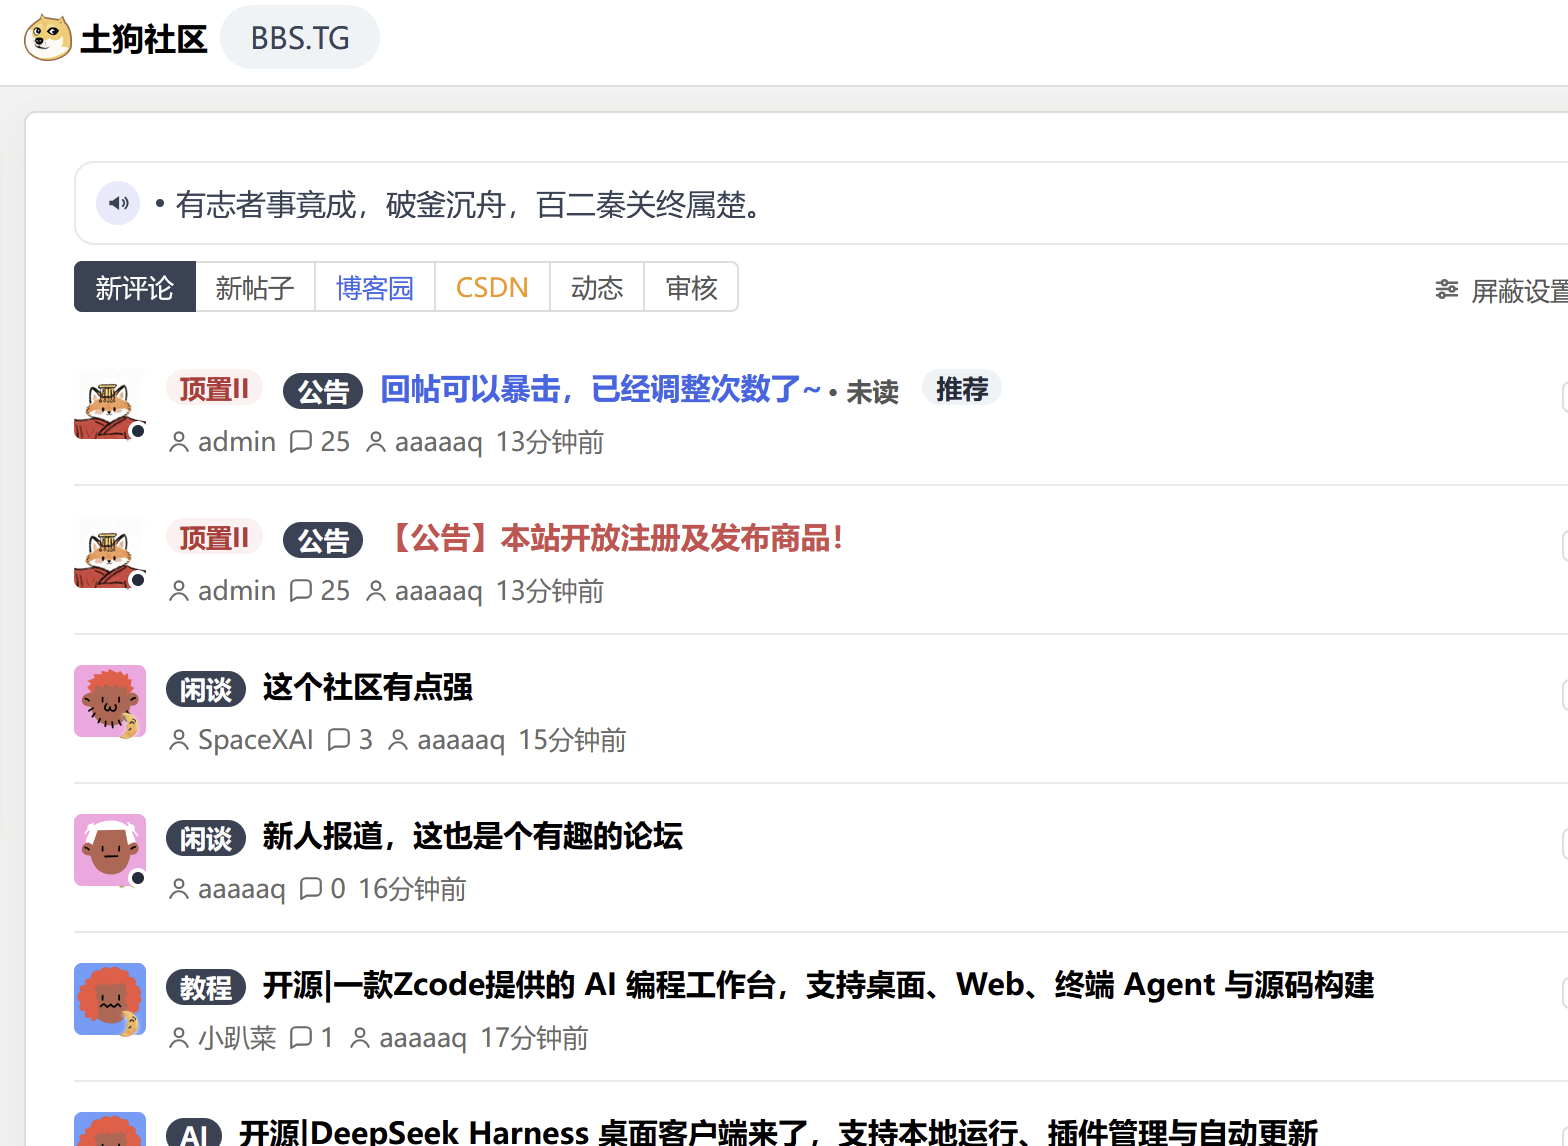
Task: Click the 未读 label
Action: point(872,391)
